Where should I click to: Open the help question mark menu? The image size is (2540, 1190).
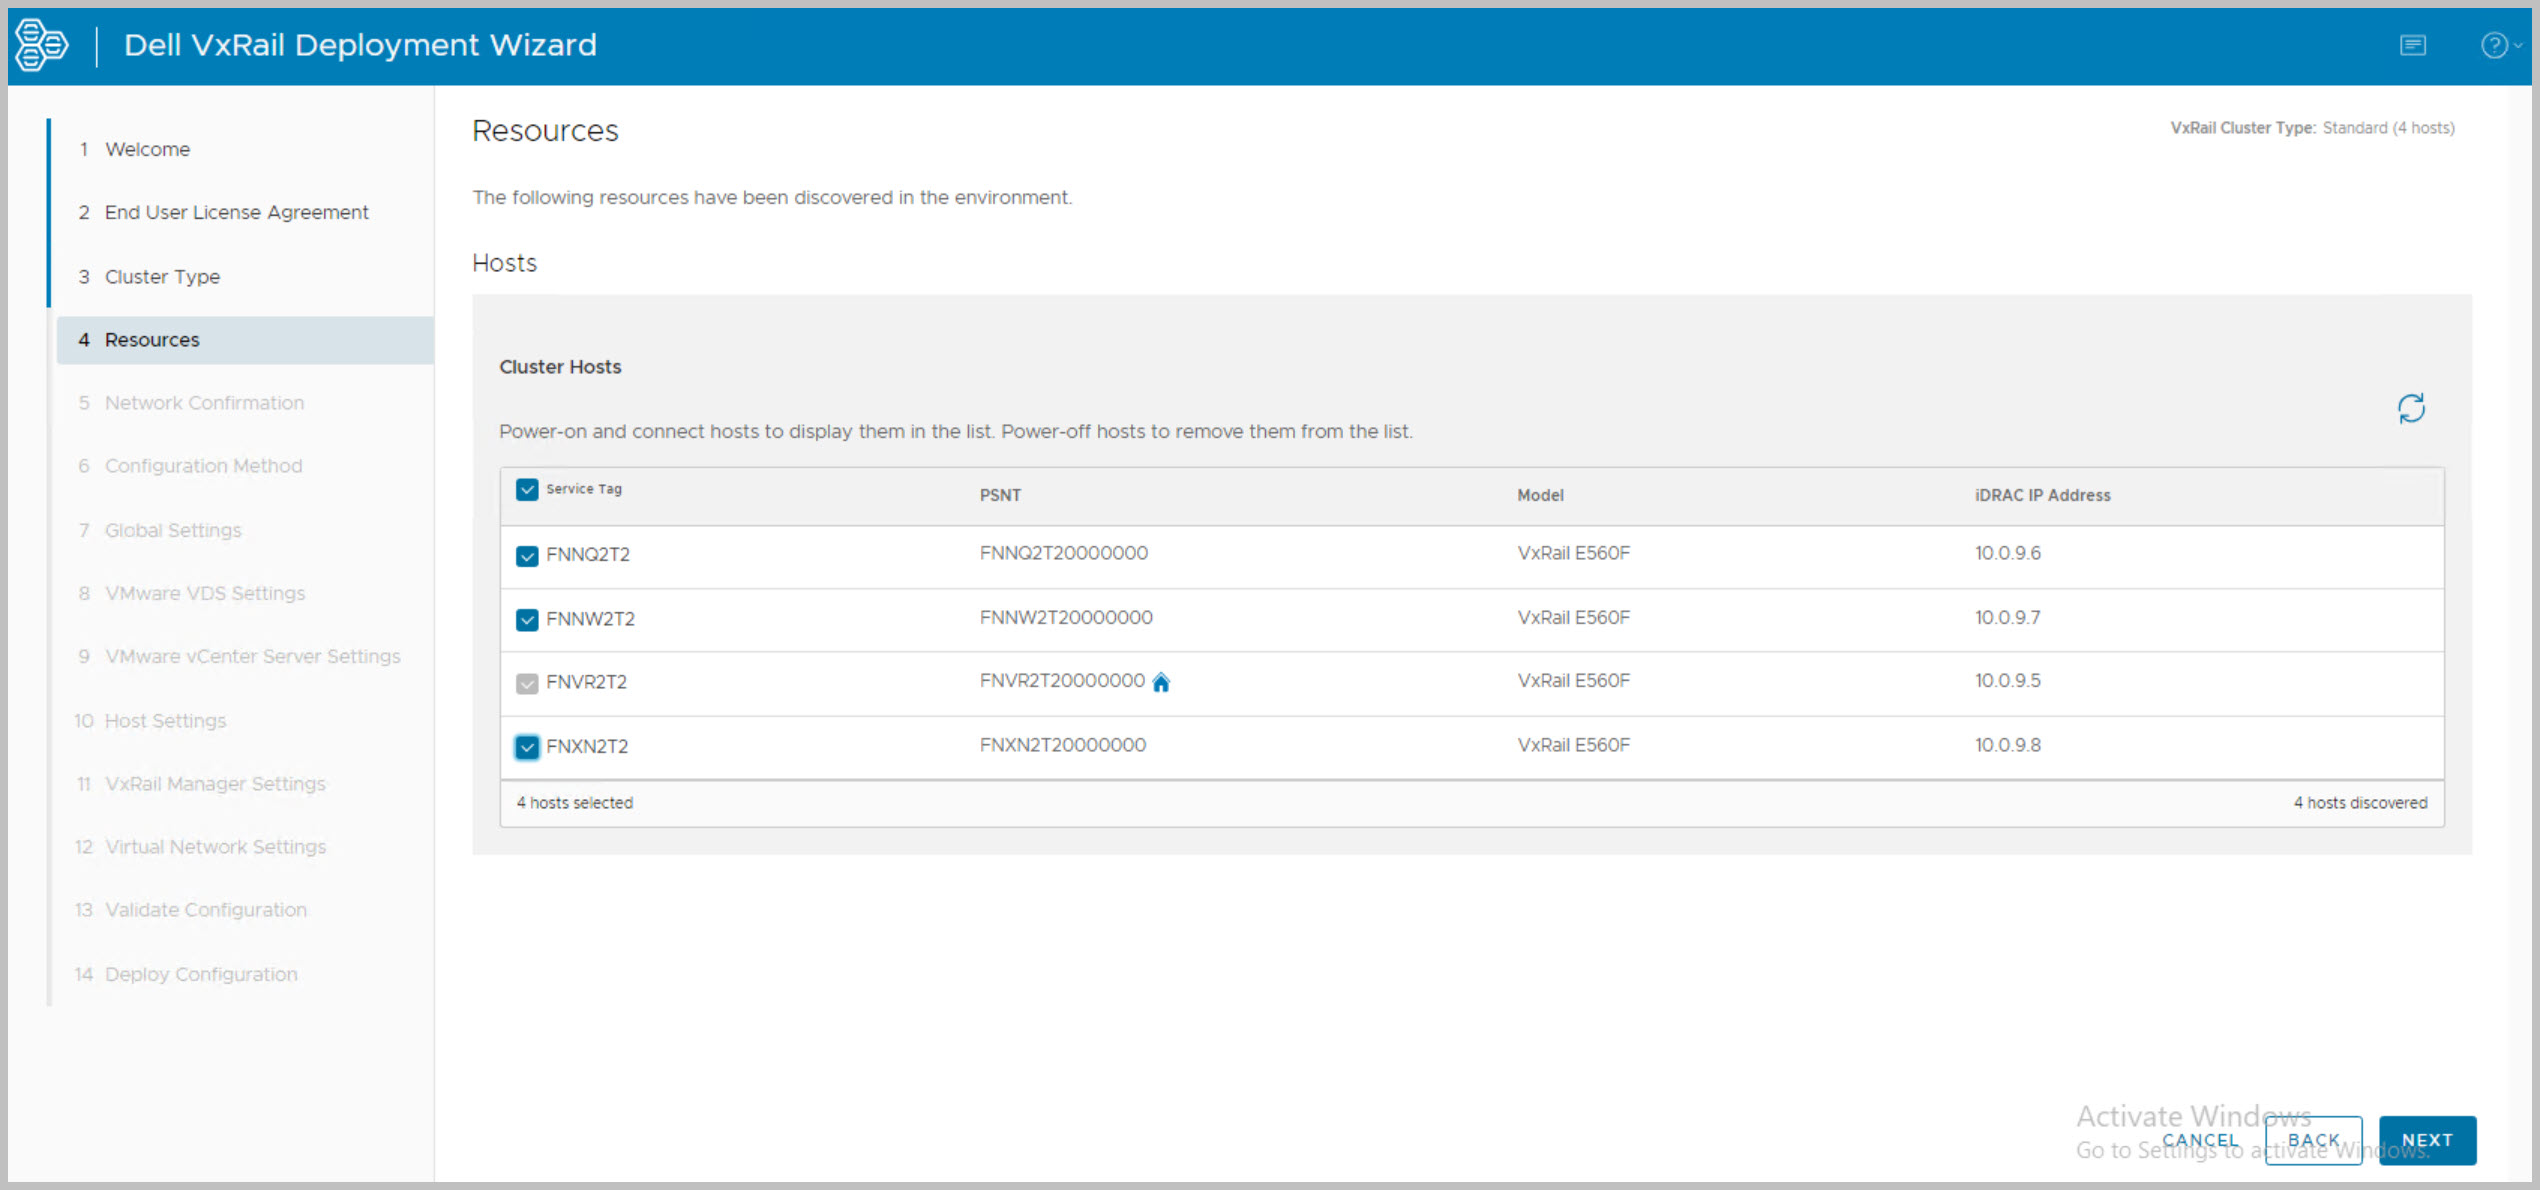click(2495, 45)
